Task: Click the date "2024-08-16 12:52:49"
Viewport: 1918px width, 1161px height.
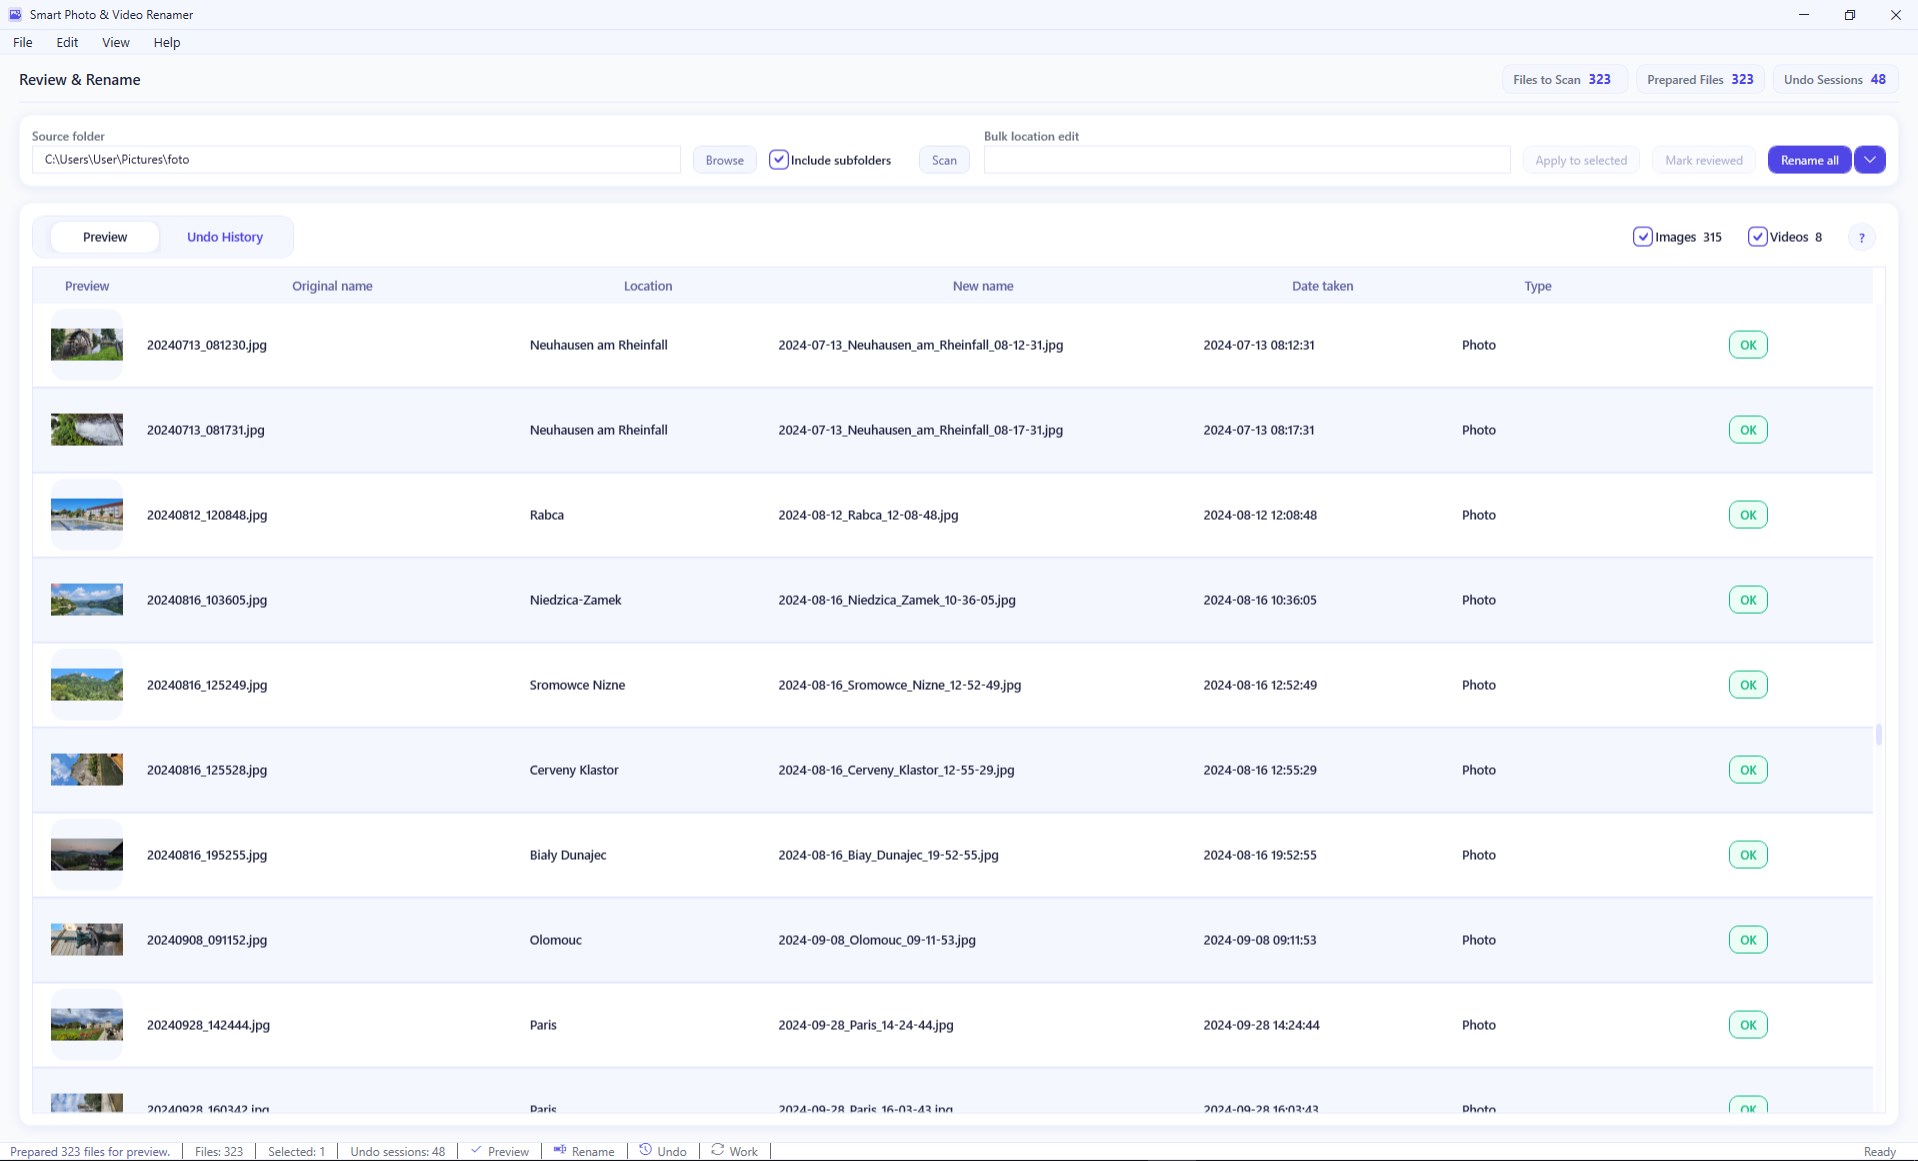Action: click(1260, 685)
